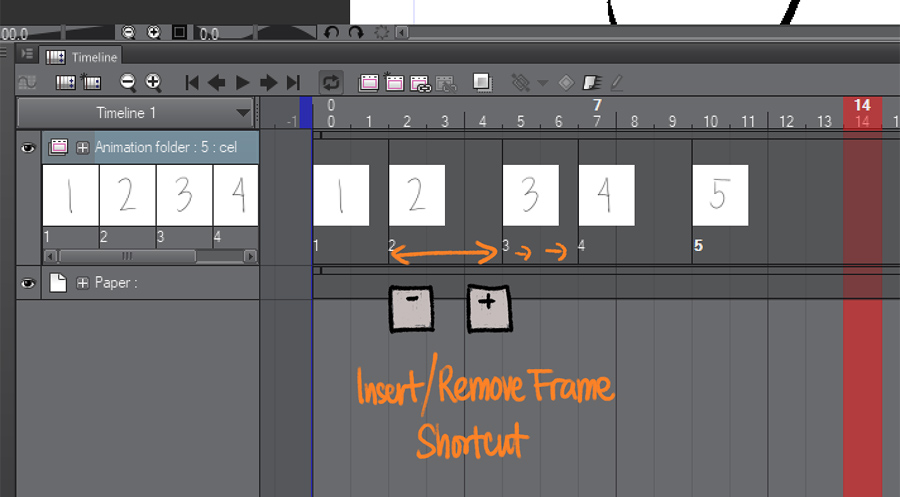Zoom out the timeline

click(128, 83)
